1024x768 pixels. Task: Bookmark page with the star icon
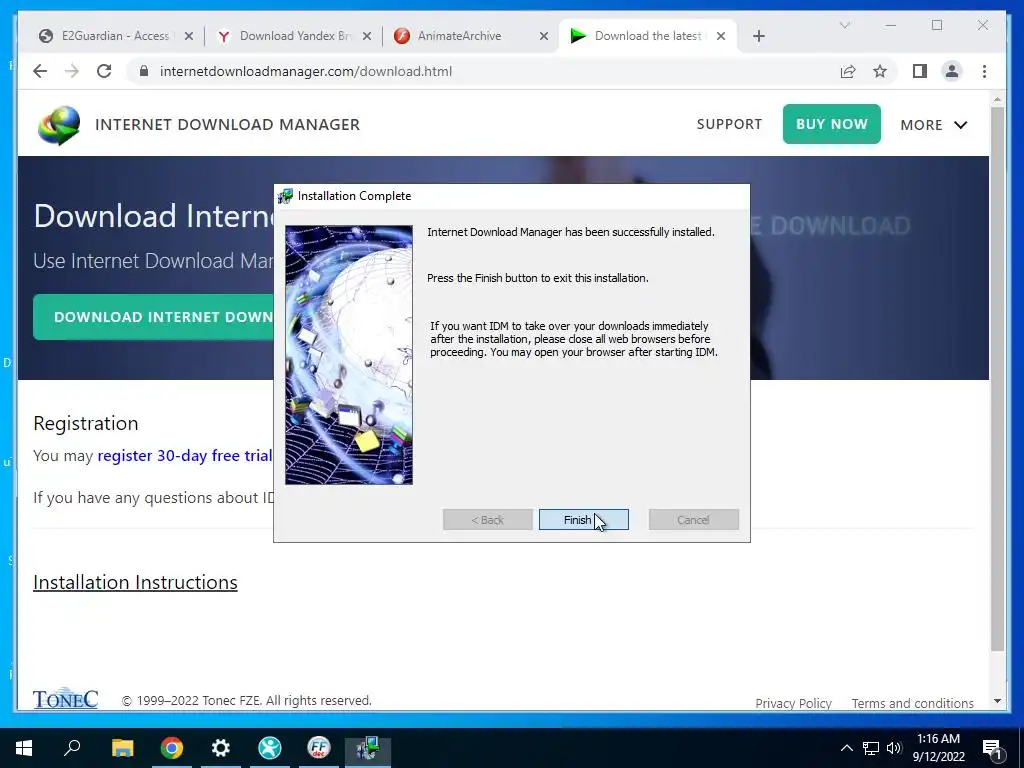click(x=880, y=71)
